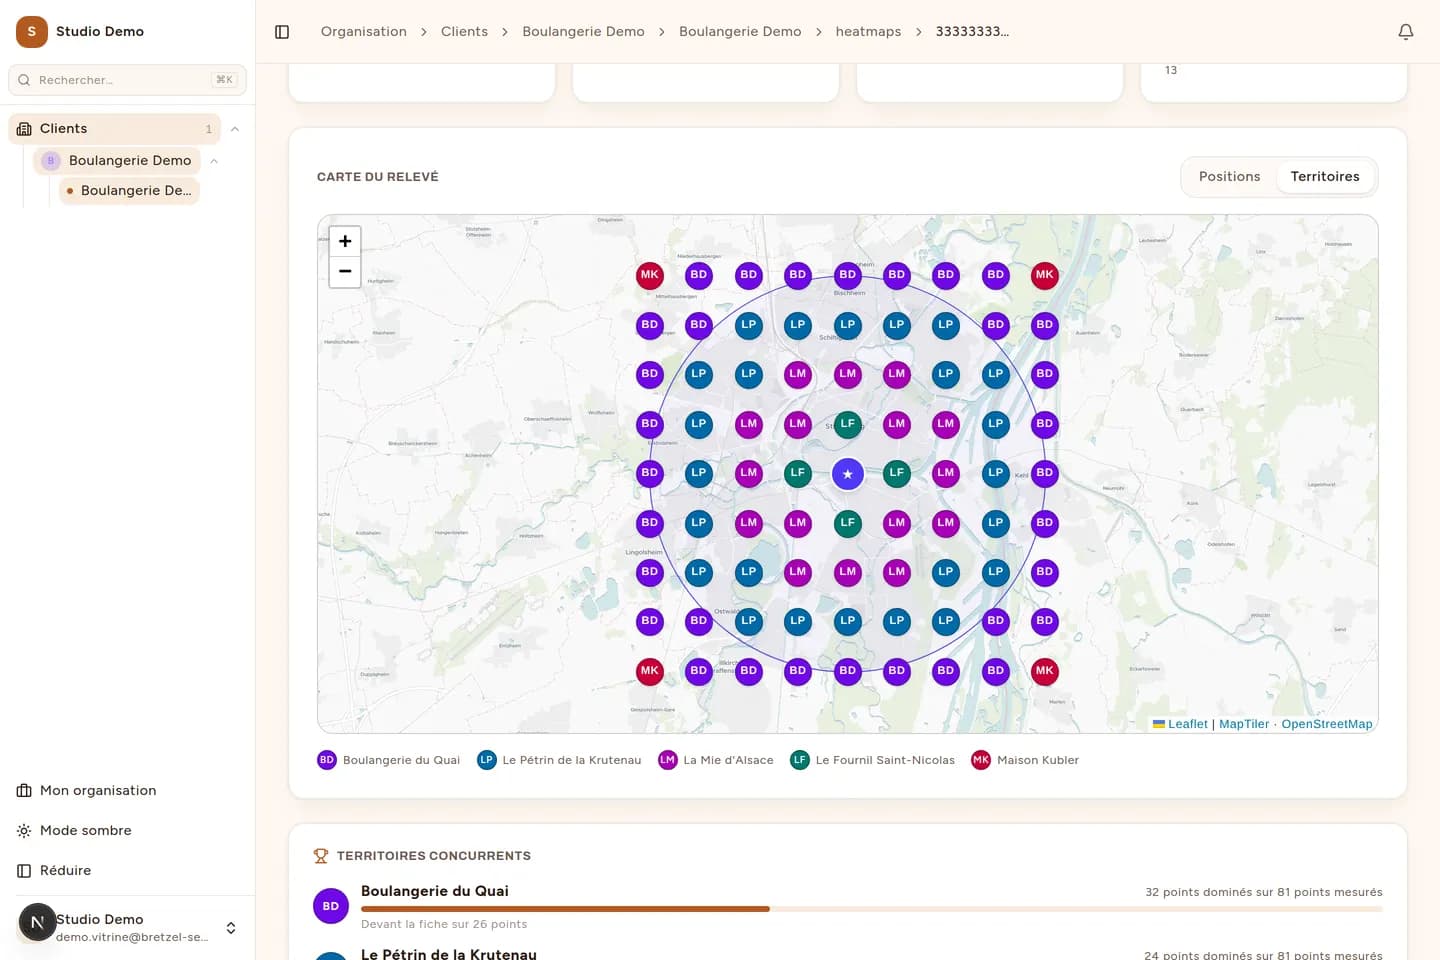Click the purple B badge of Boulangerie Demo

click(x=51, y=161)
